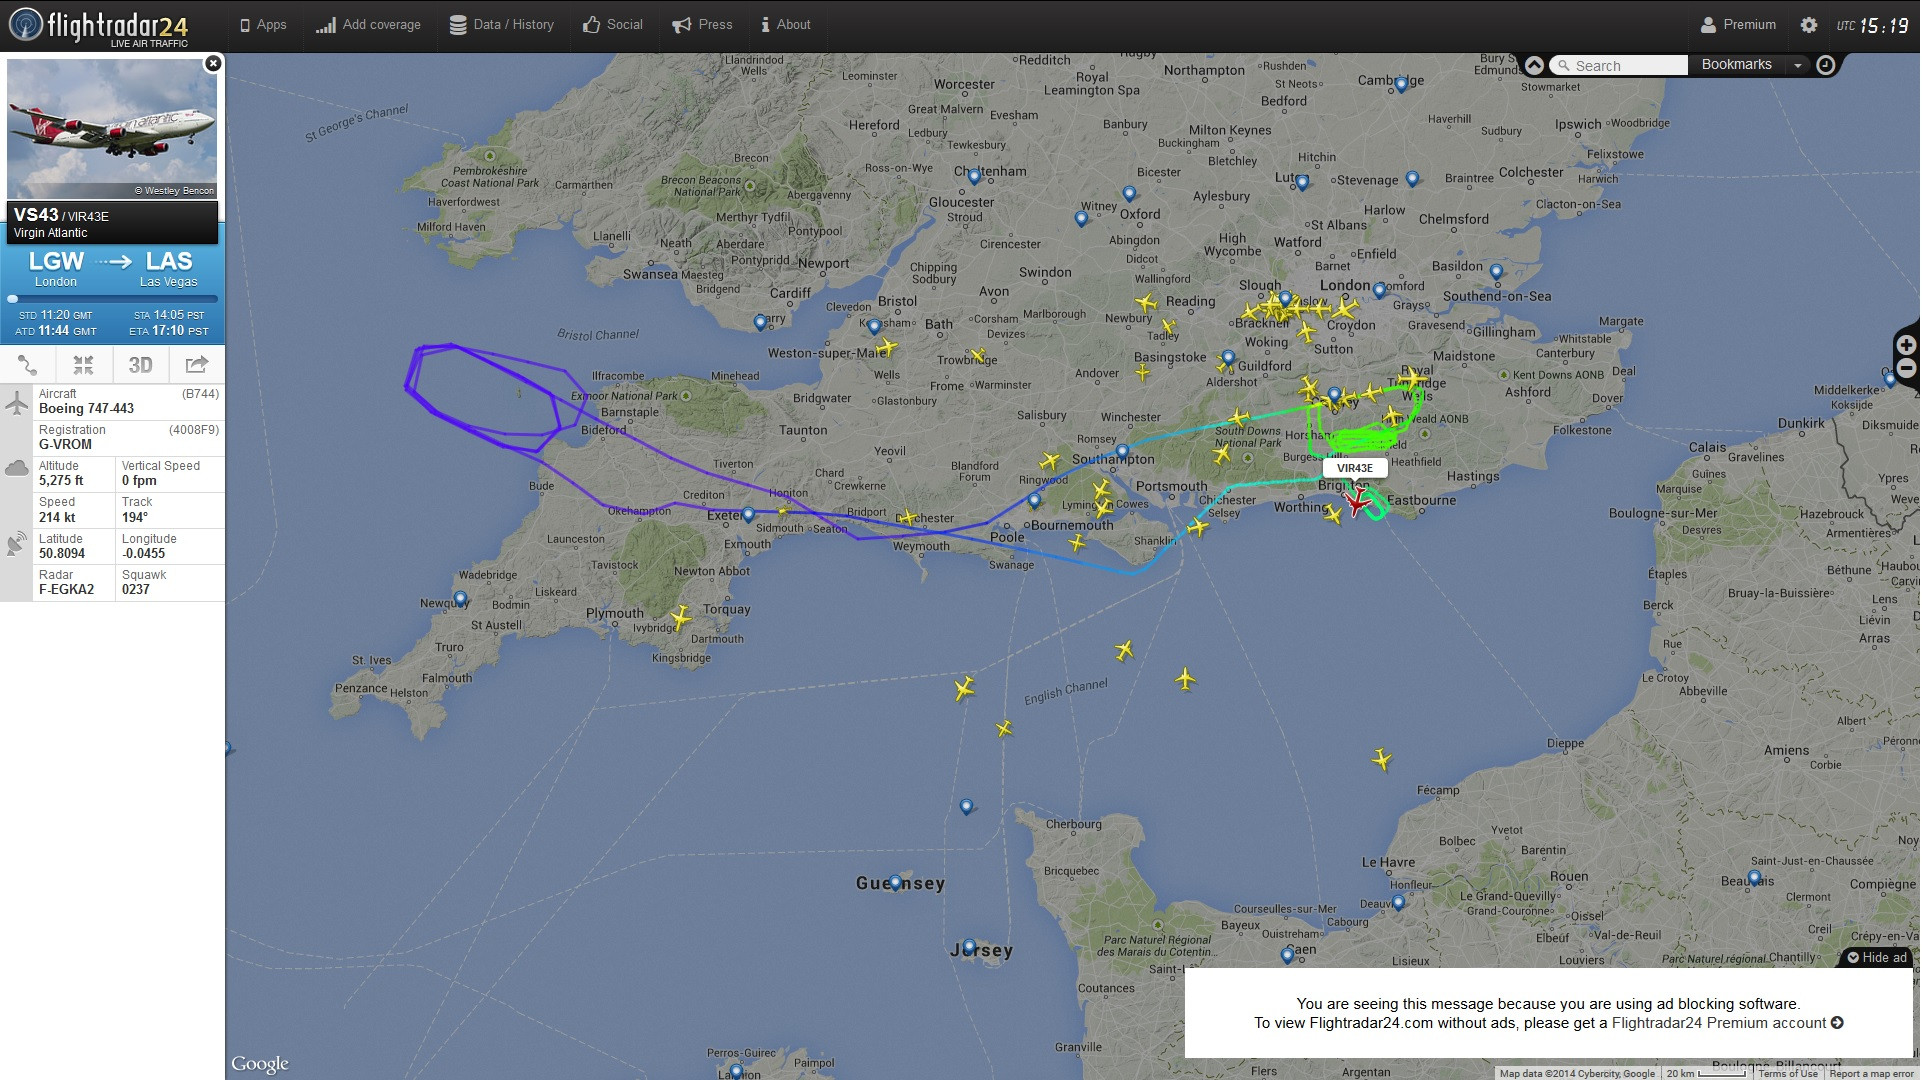1922x1080 pixels.
Task: Open the Apps menu
Action: (x=263, y=25)
